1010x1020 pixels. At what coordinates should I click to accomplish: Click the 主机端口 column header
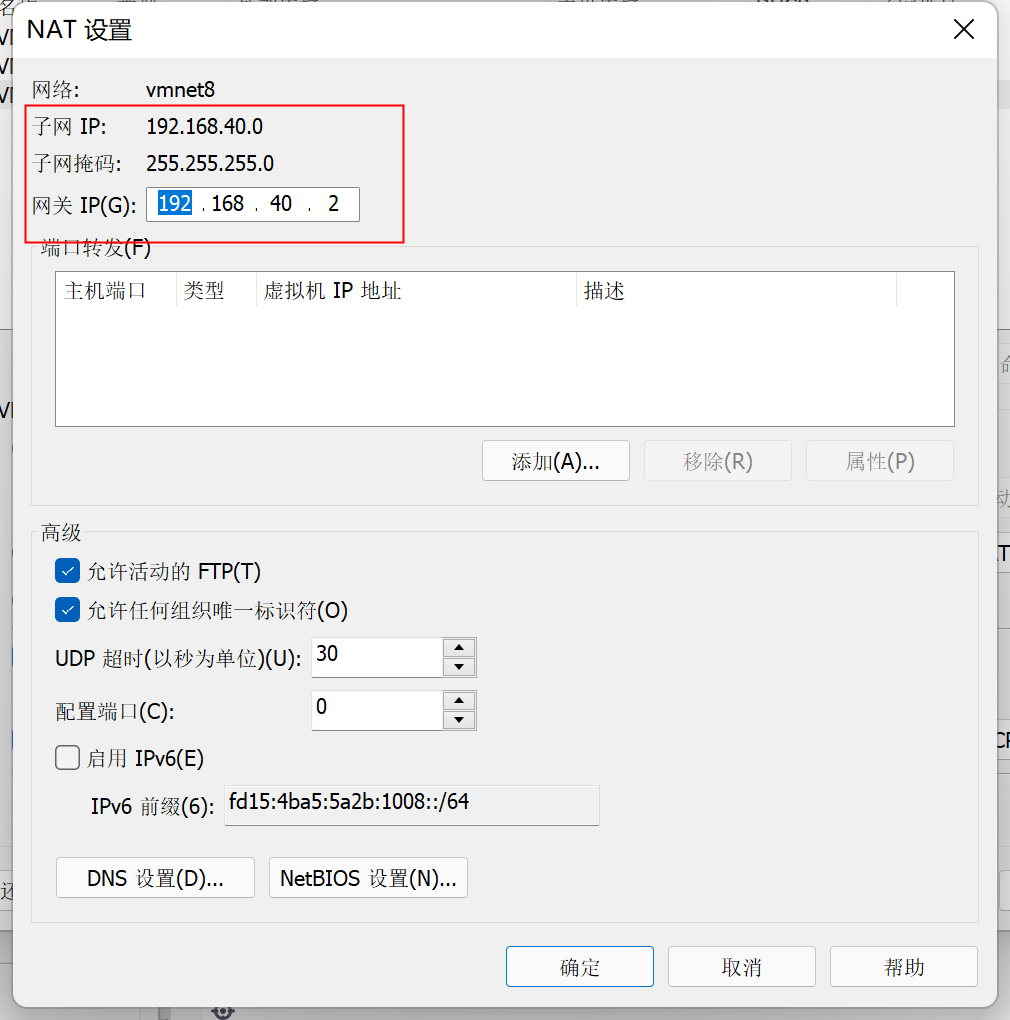(116, 290)
